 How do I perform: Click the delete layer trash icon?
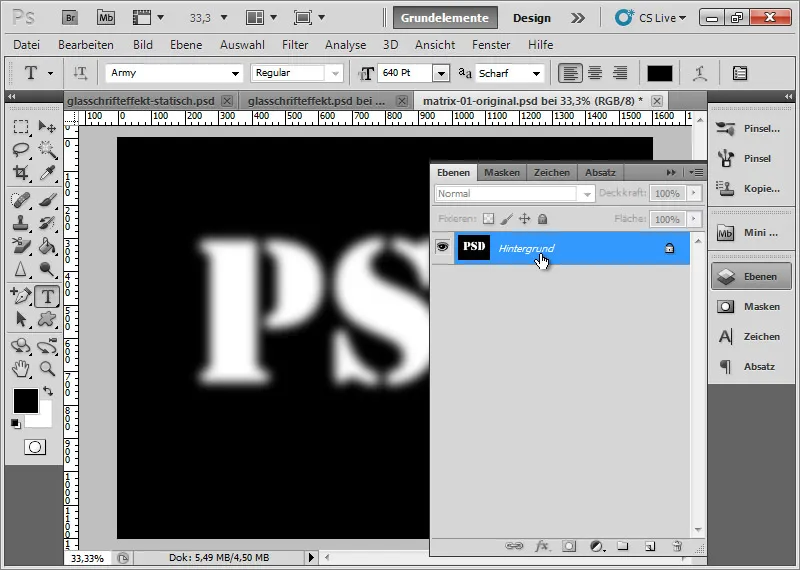[x=677, y=546]
